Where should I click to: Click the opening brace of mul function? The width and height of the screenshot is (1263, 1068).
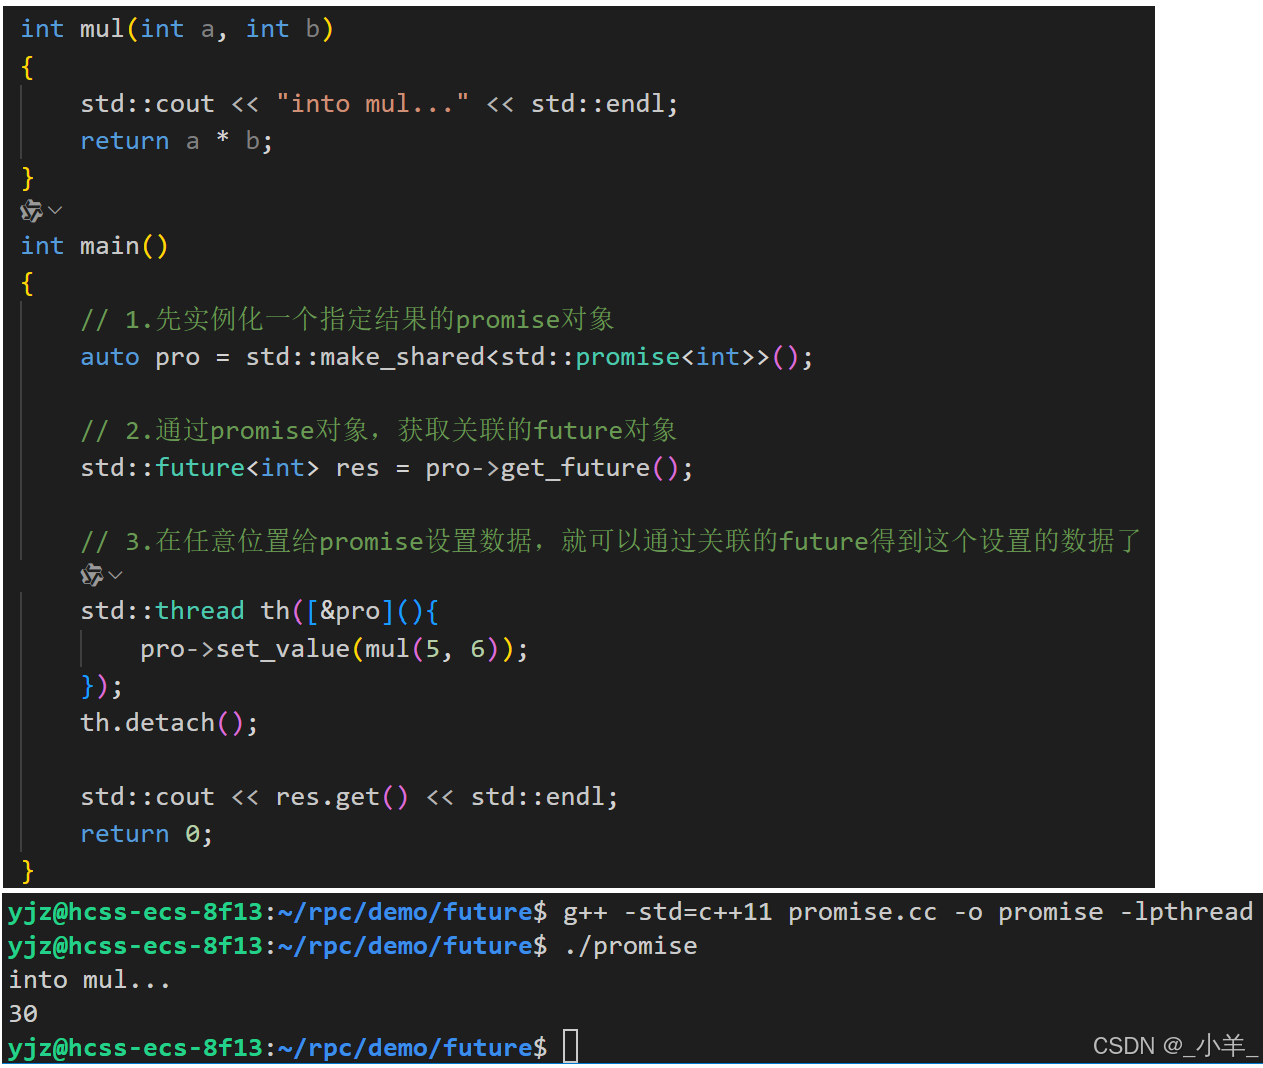(27, 67)
